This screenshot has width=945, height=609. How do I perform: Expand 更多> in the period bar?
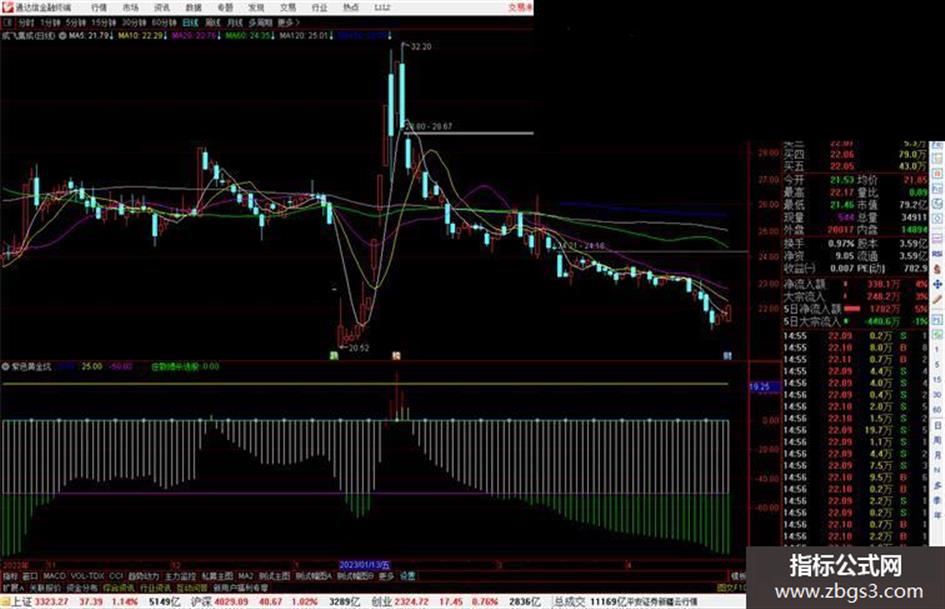click(288, 22)
